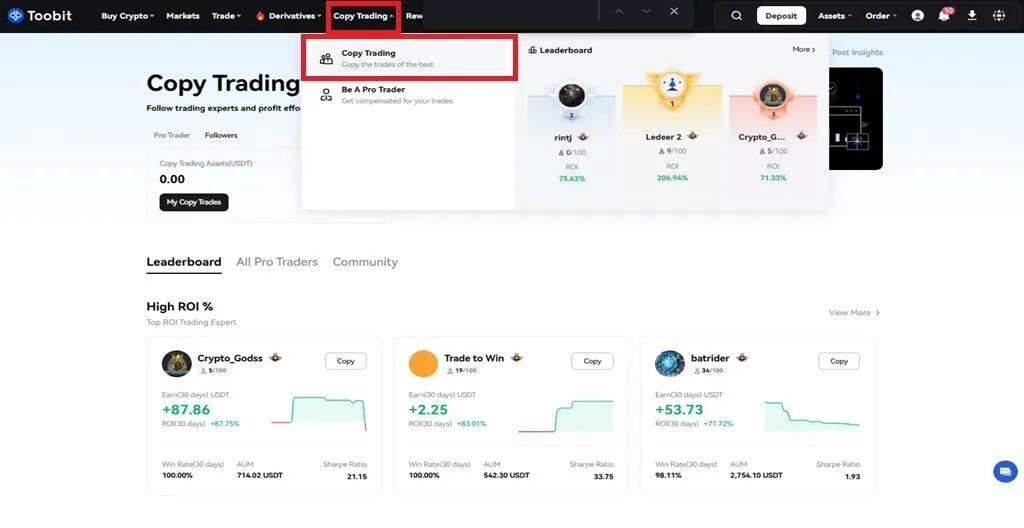Expand the Order dropdown
Image resolution: width=1024 pixels, height=528 pixels.
click(881, 16)
